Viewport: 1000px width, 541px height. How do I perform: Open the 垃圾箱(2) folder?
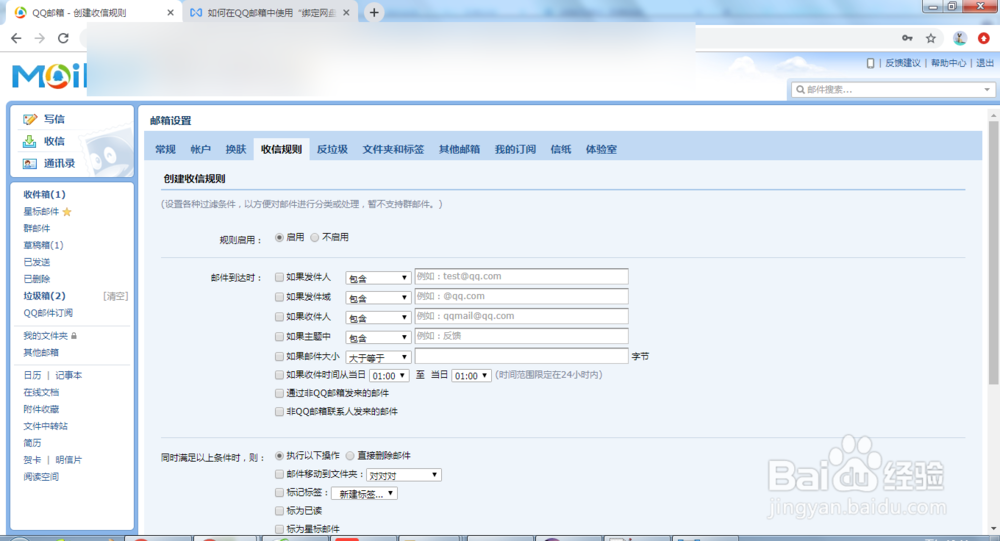(x=44, y=296)
